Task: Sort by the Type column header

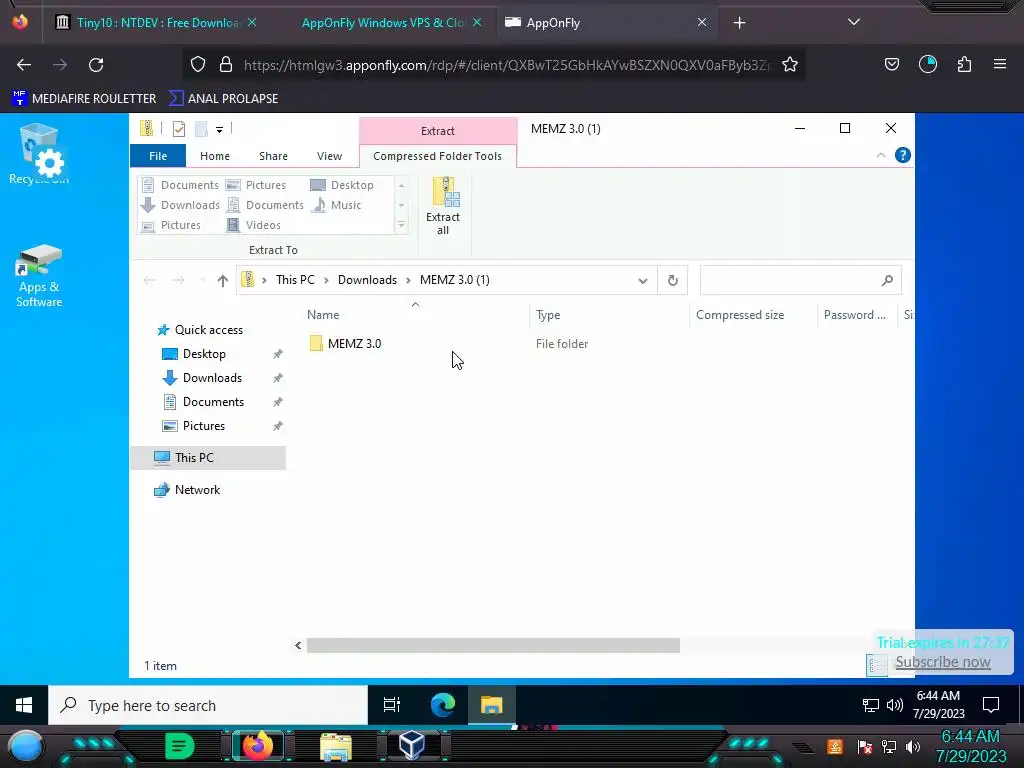Action: click(x=548, y=315)
